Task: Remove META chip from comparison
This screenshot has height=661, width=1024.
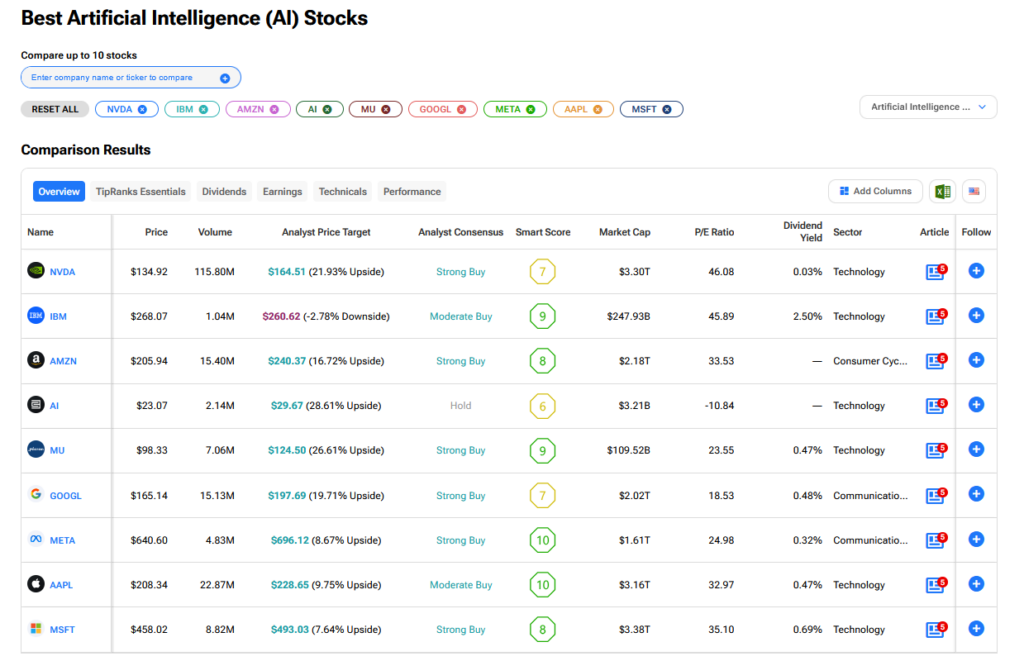Action: (x=531, y=109)
